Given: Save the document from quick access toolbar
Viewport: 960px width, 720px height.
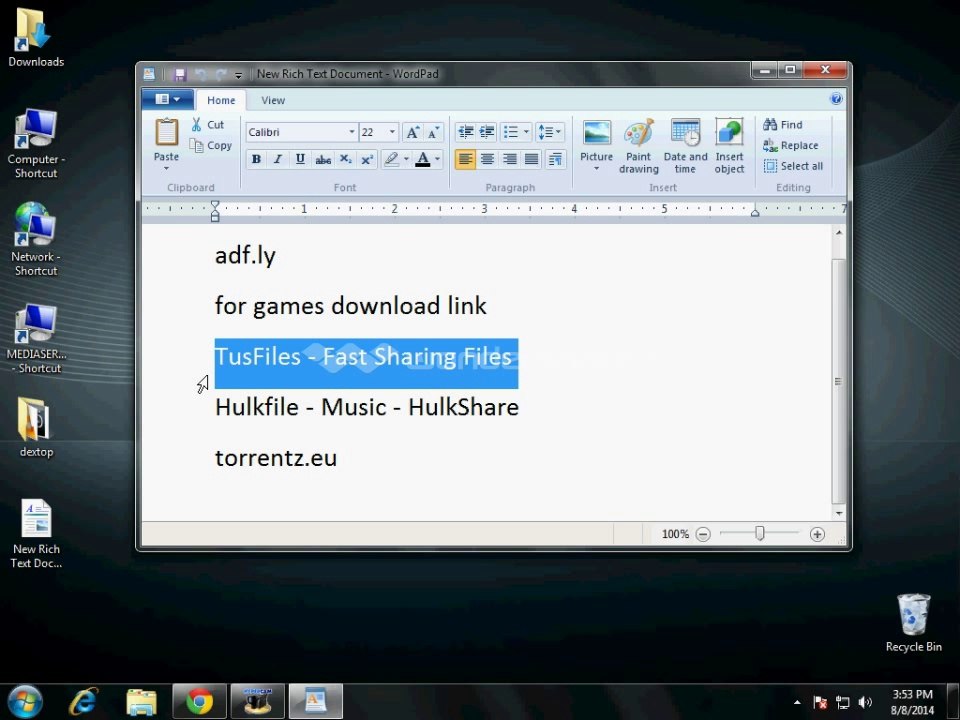Looking at the screenshot, I should [x=179, y=75].
